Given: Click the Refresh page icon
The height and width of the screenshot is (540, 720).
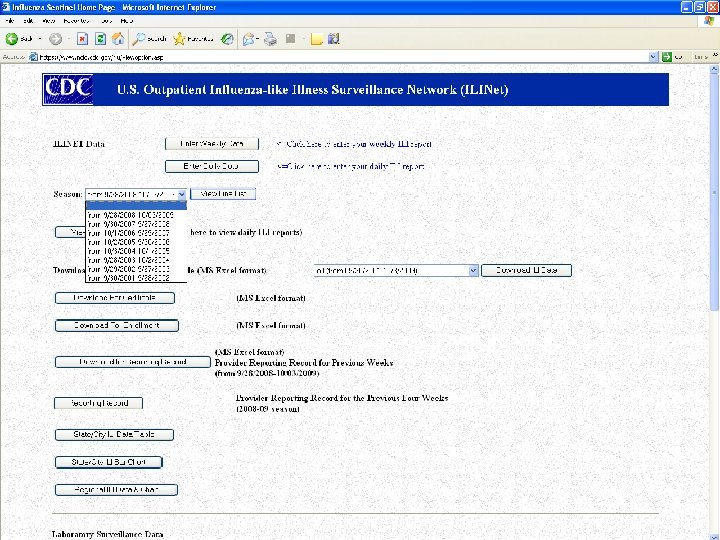Looking at the screenshot, I should point(100,39).
